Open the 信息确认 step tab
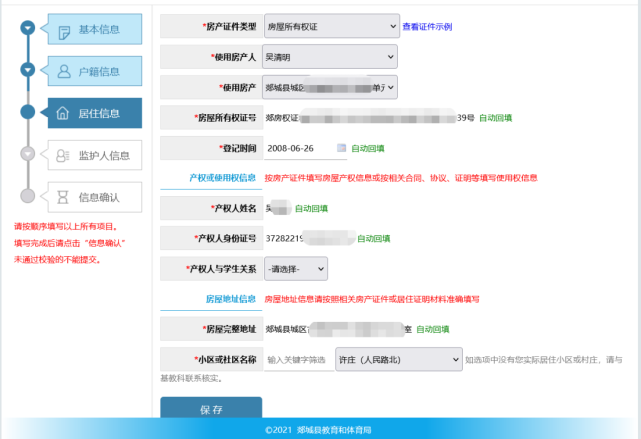Viewport: 641px width, 439px height. 95,197
